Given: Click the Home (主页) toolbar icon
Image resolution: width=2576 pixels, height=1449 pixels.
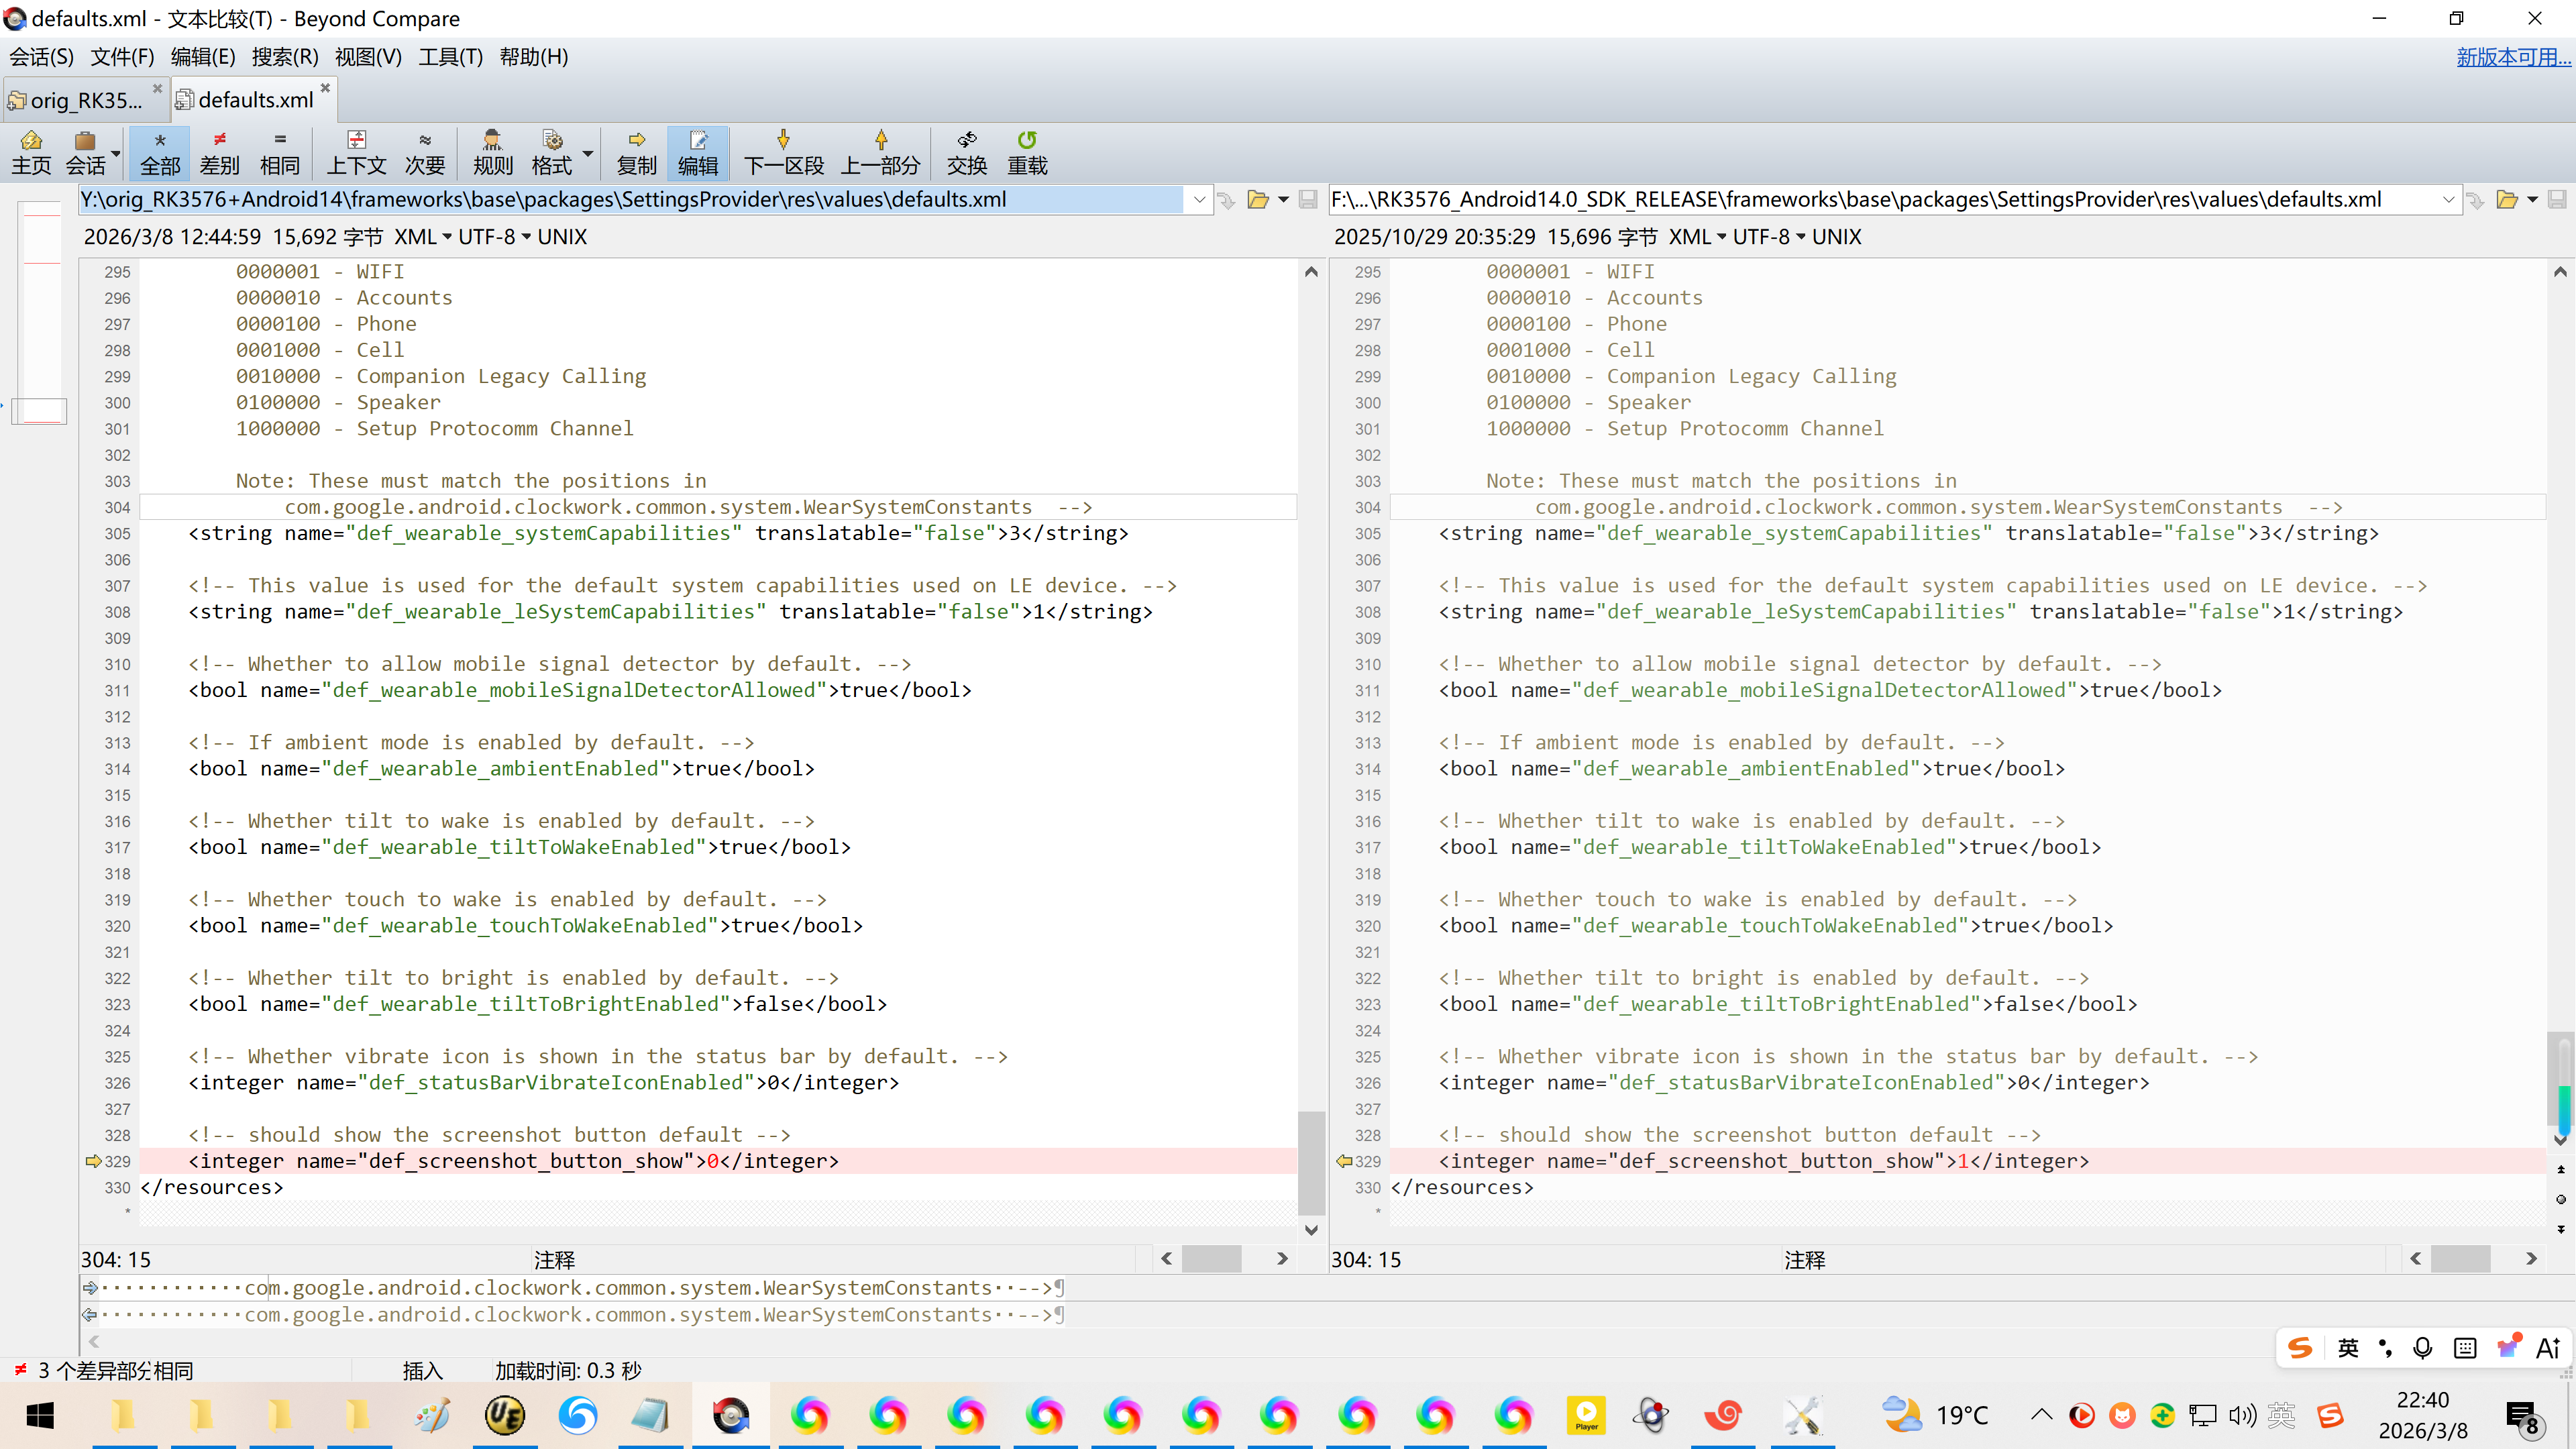Looking at the screenshot, I should click(31, 153).
